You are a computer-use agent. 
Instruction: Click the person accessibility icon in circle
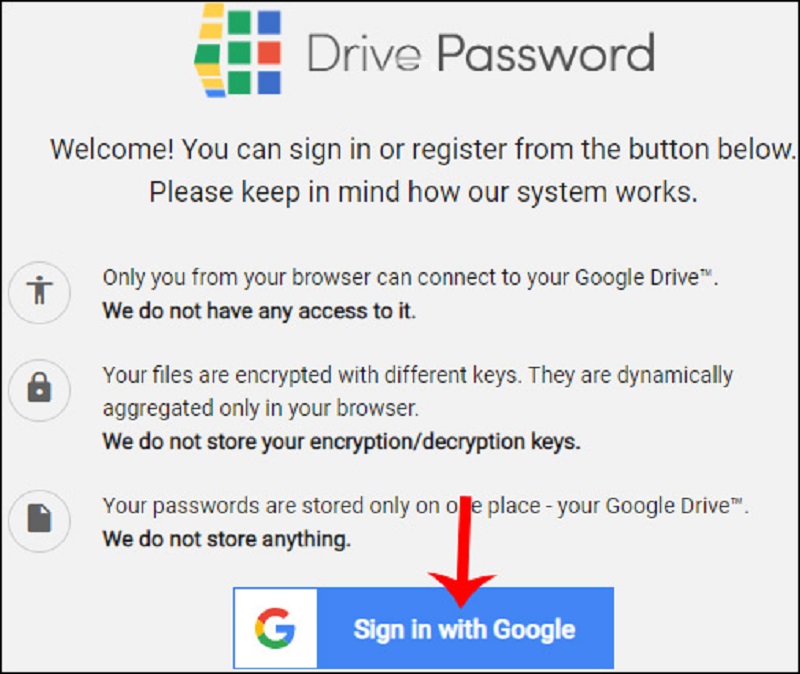40,292
